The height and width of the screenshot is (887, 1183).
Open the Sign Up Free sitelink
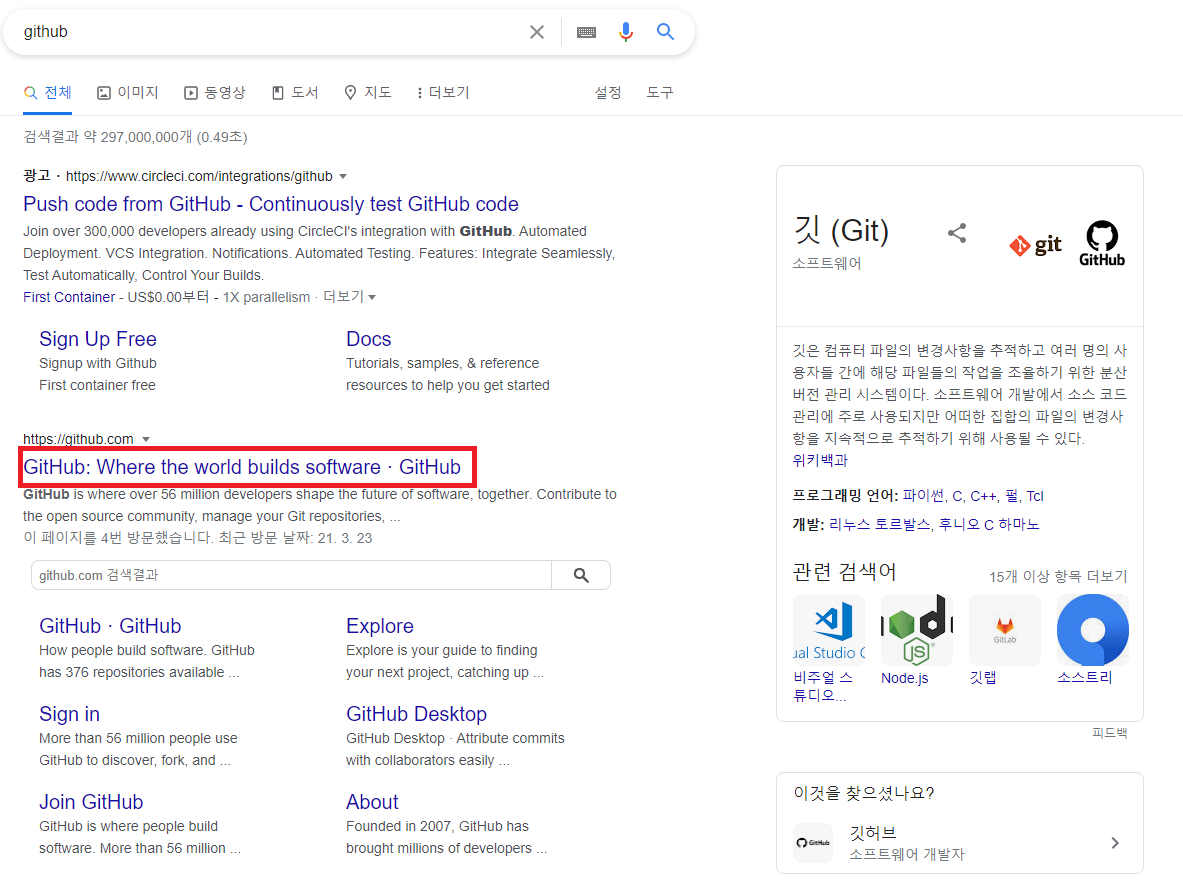click(x=98, y=339)
